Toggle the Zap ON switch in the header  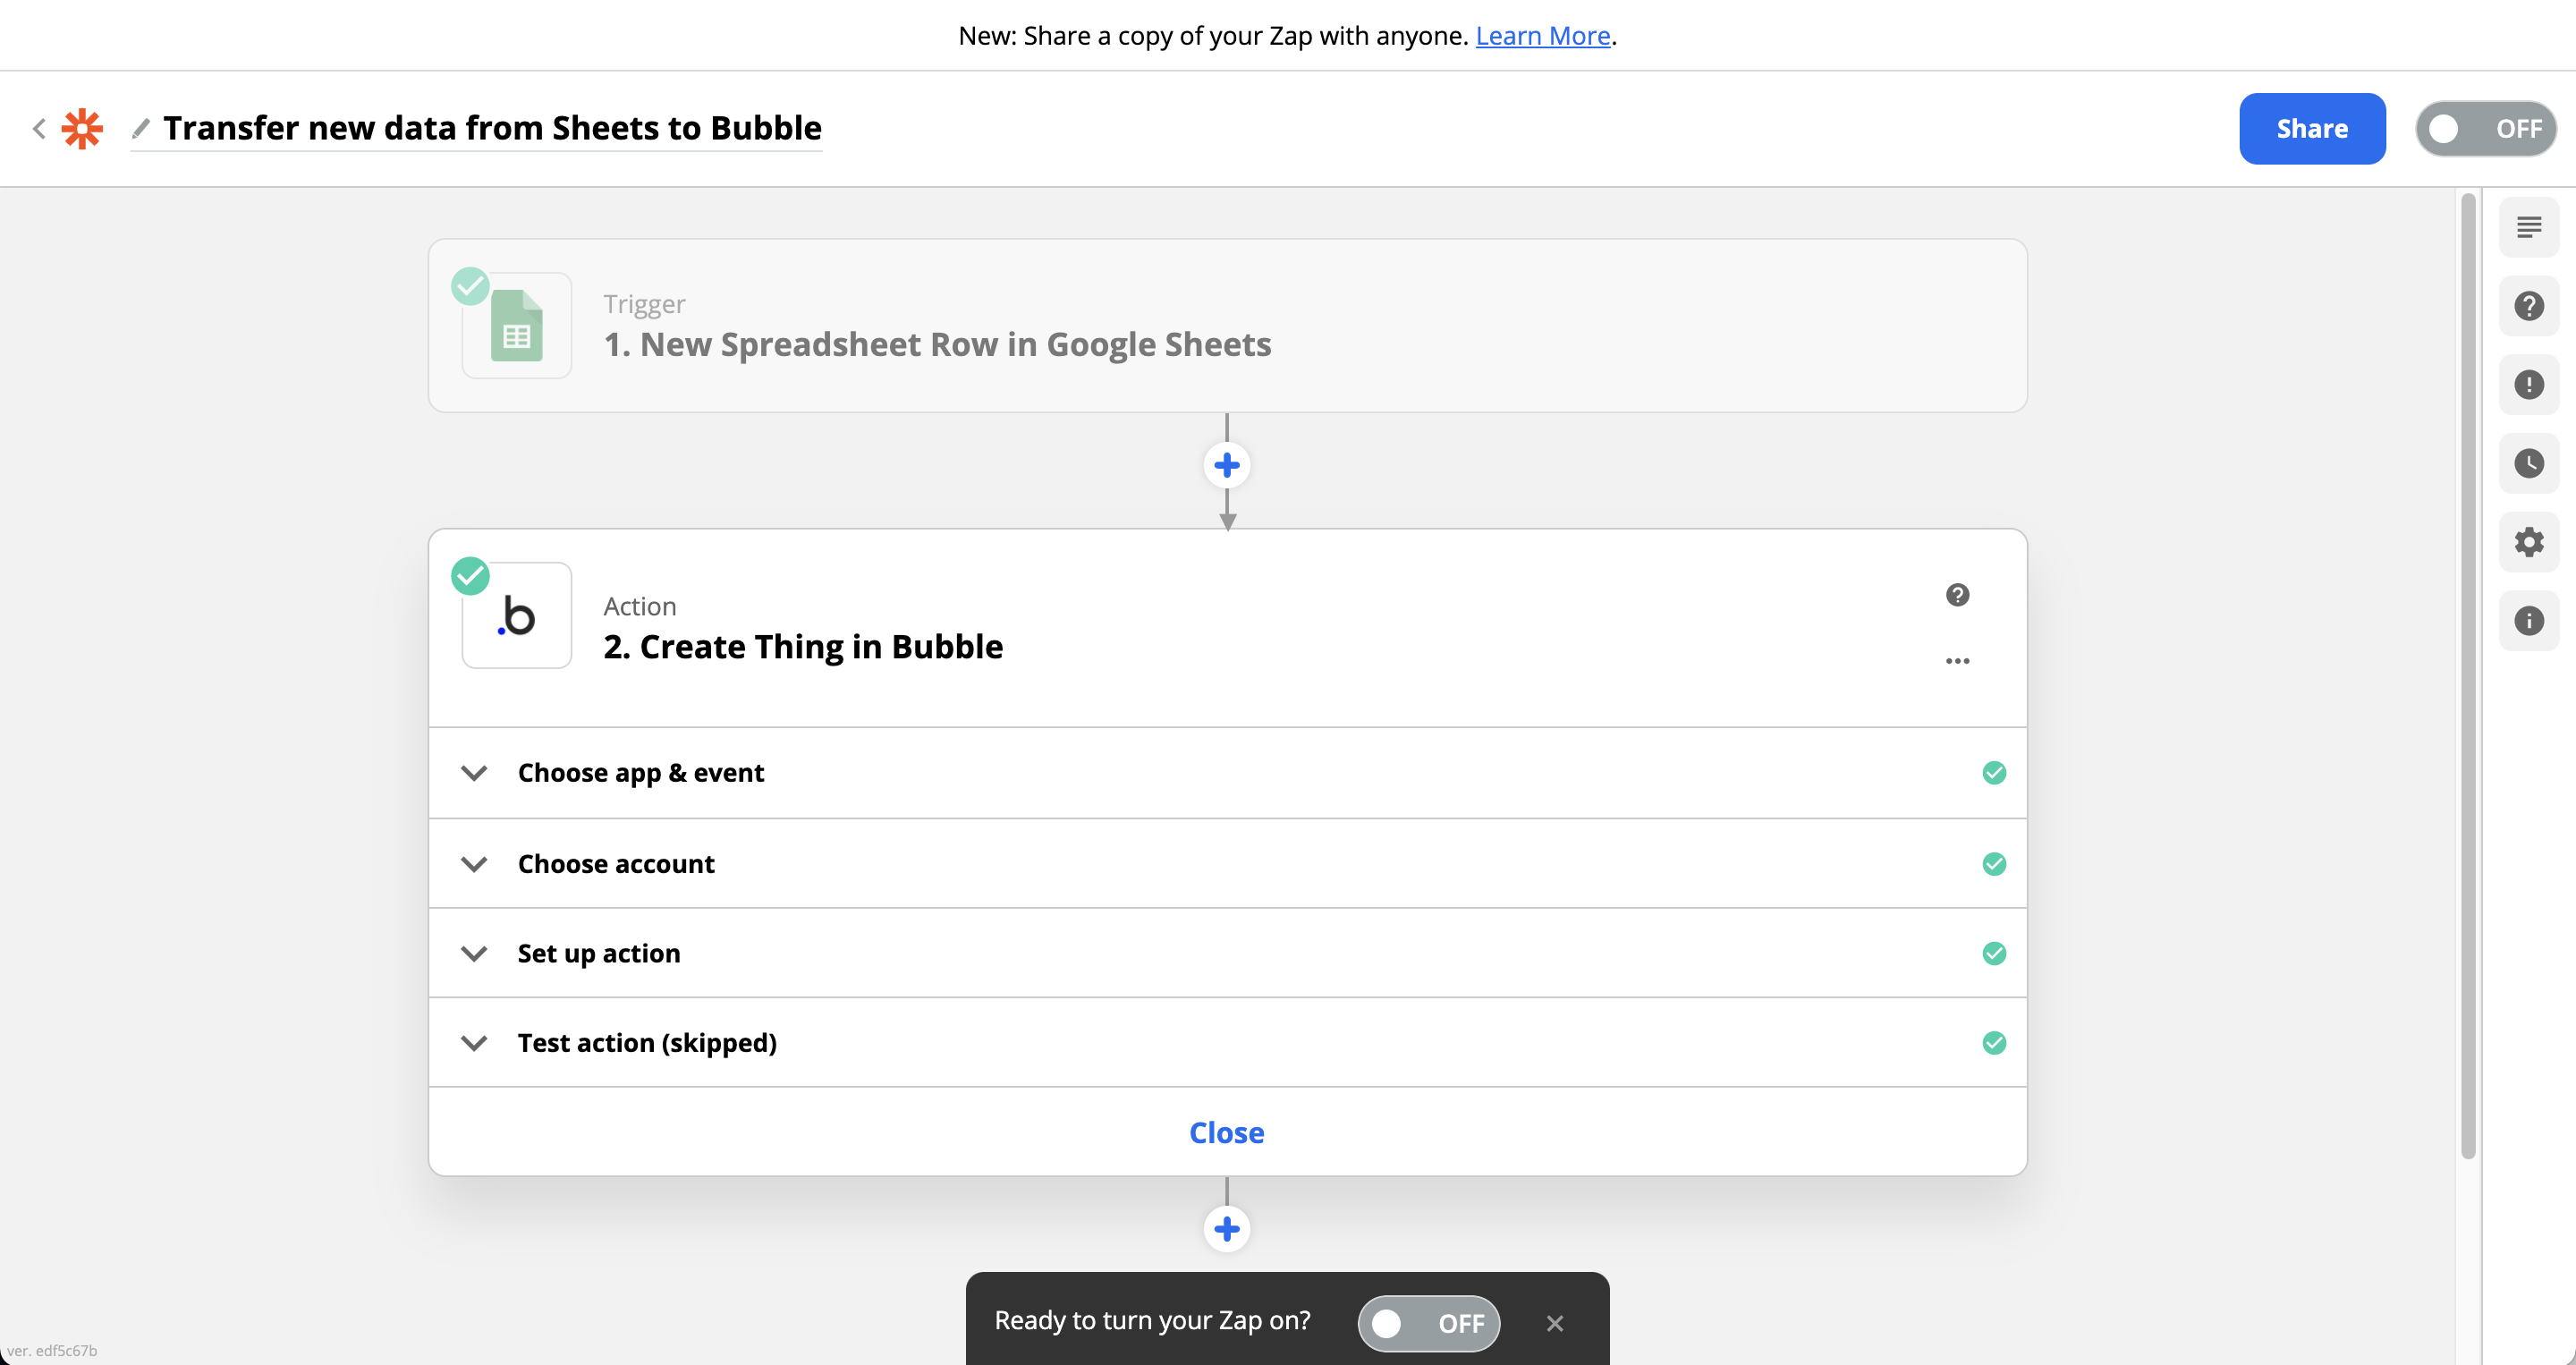point(2485,129)
